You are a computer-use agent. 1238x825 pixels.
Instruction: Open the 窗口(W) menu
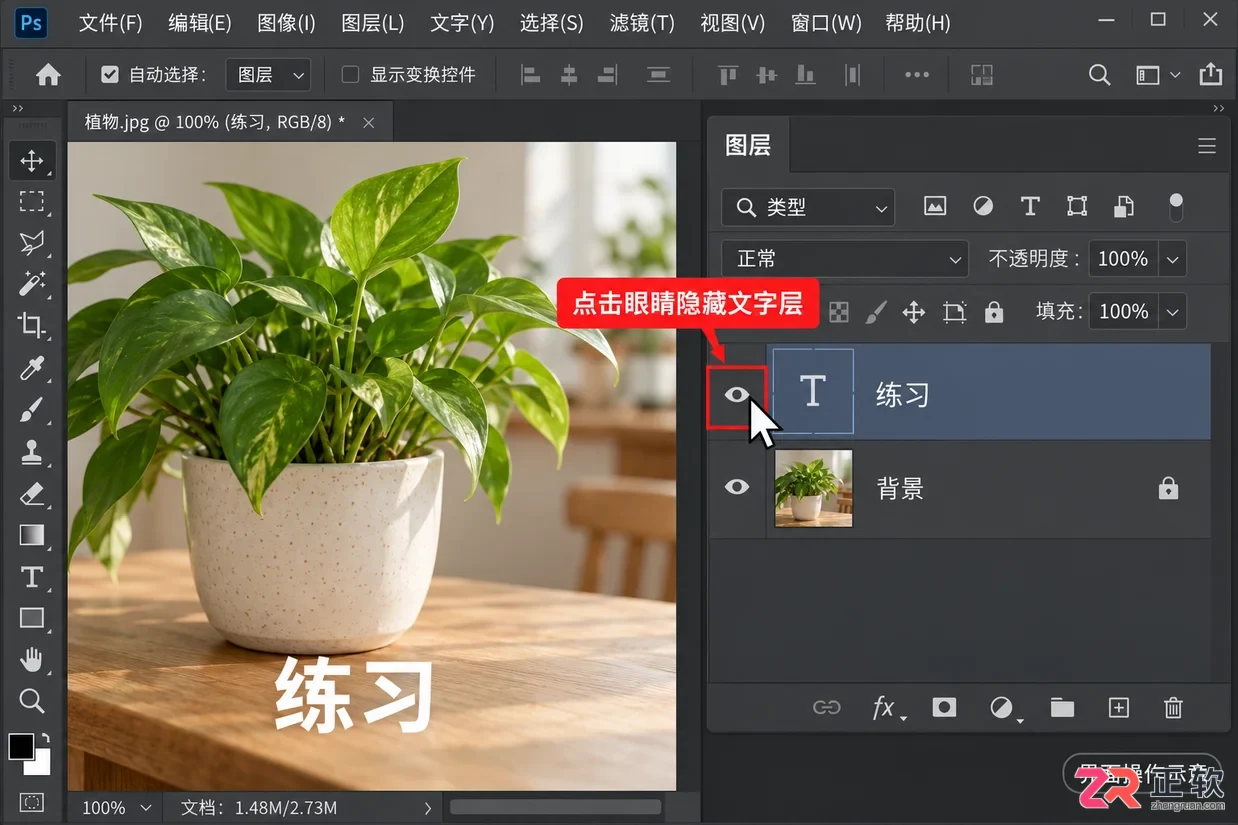(826, 22)
